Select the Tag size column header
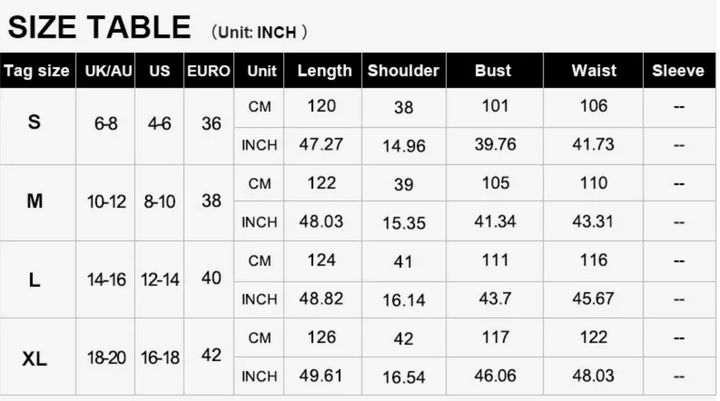 click(37, 71)
